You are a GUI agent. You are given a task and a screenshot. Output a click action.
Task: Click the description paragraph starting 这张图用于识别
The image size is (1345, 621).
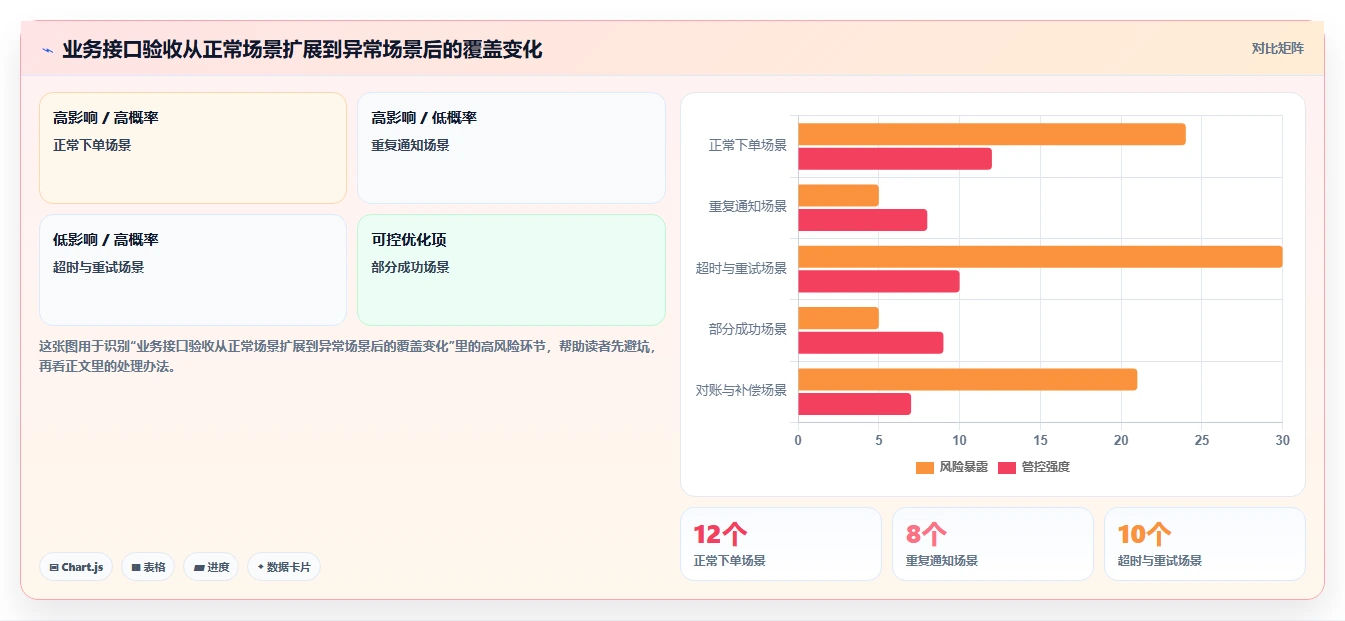[x=348, y=356]
